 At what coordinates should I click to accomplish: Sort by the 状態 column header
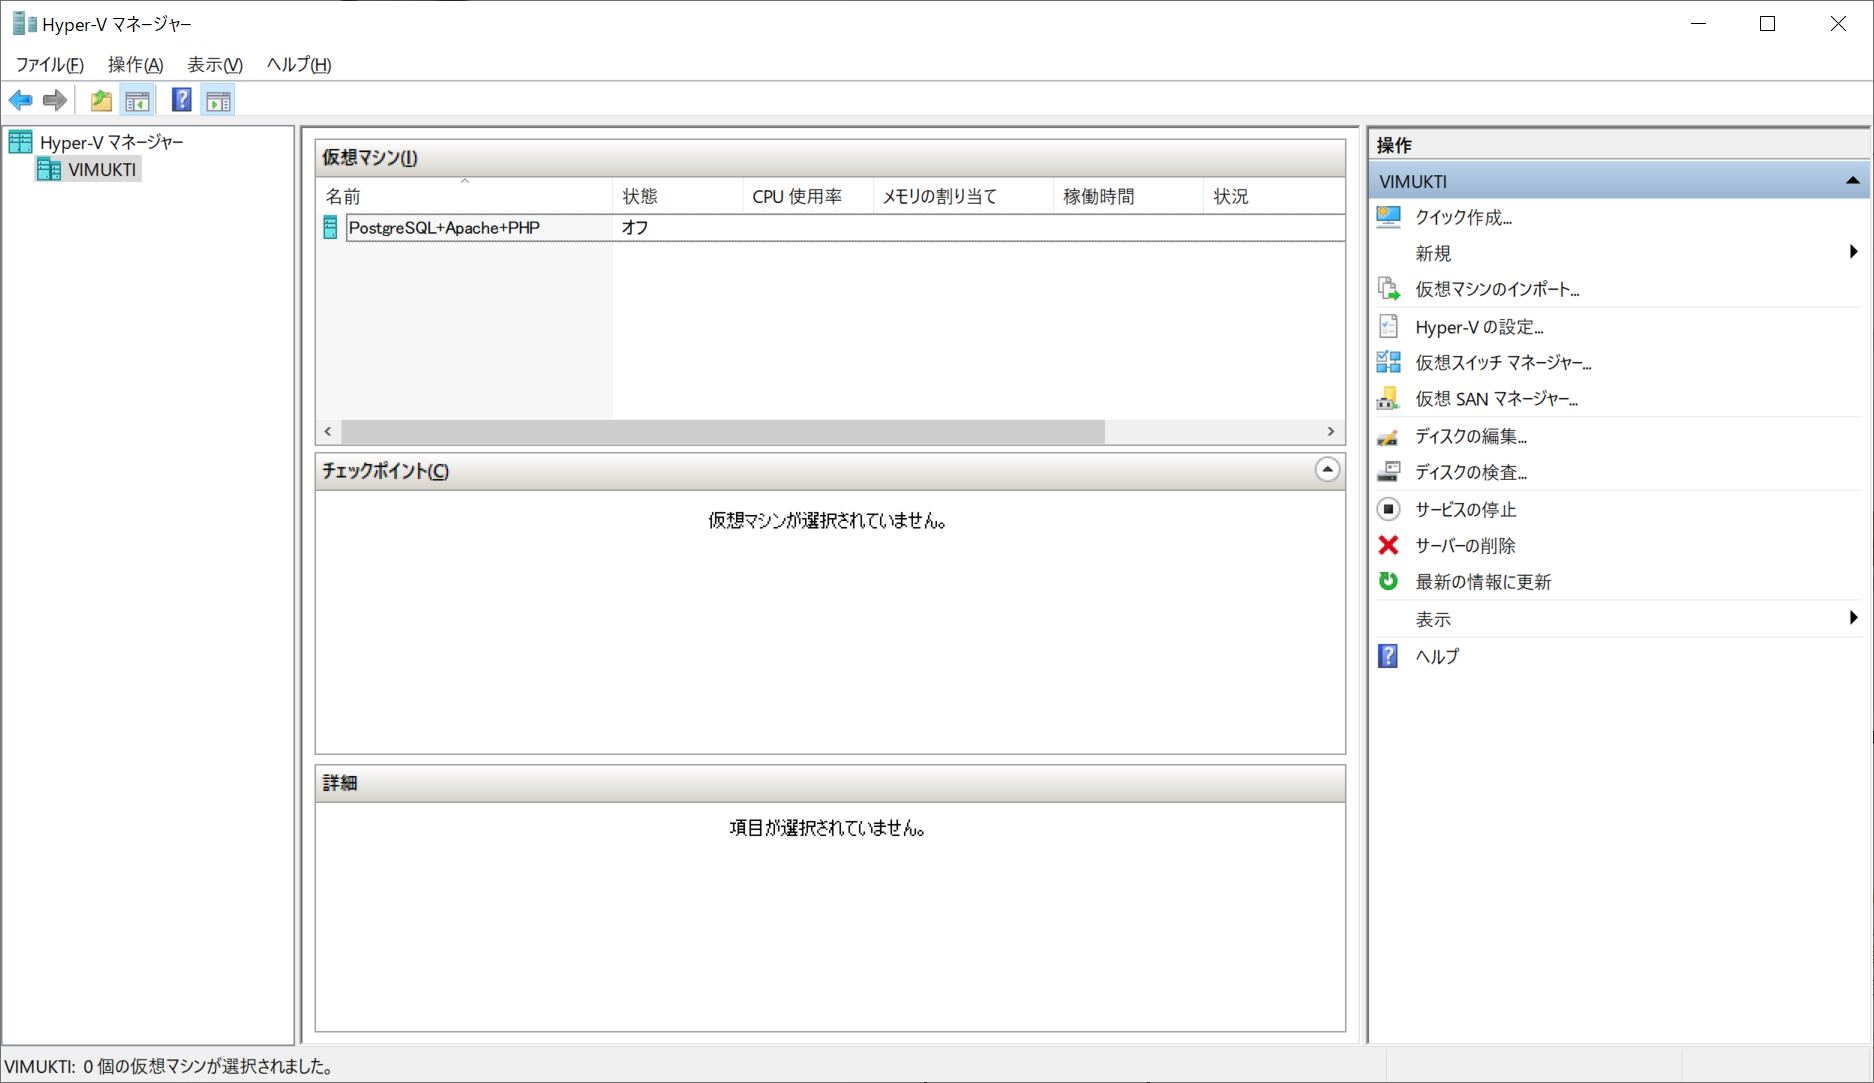pyautogui.click(x=677, y=196)
